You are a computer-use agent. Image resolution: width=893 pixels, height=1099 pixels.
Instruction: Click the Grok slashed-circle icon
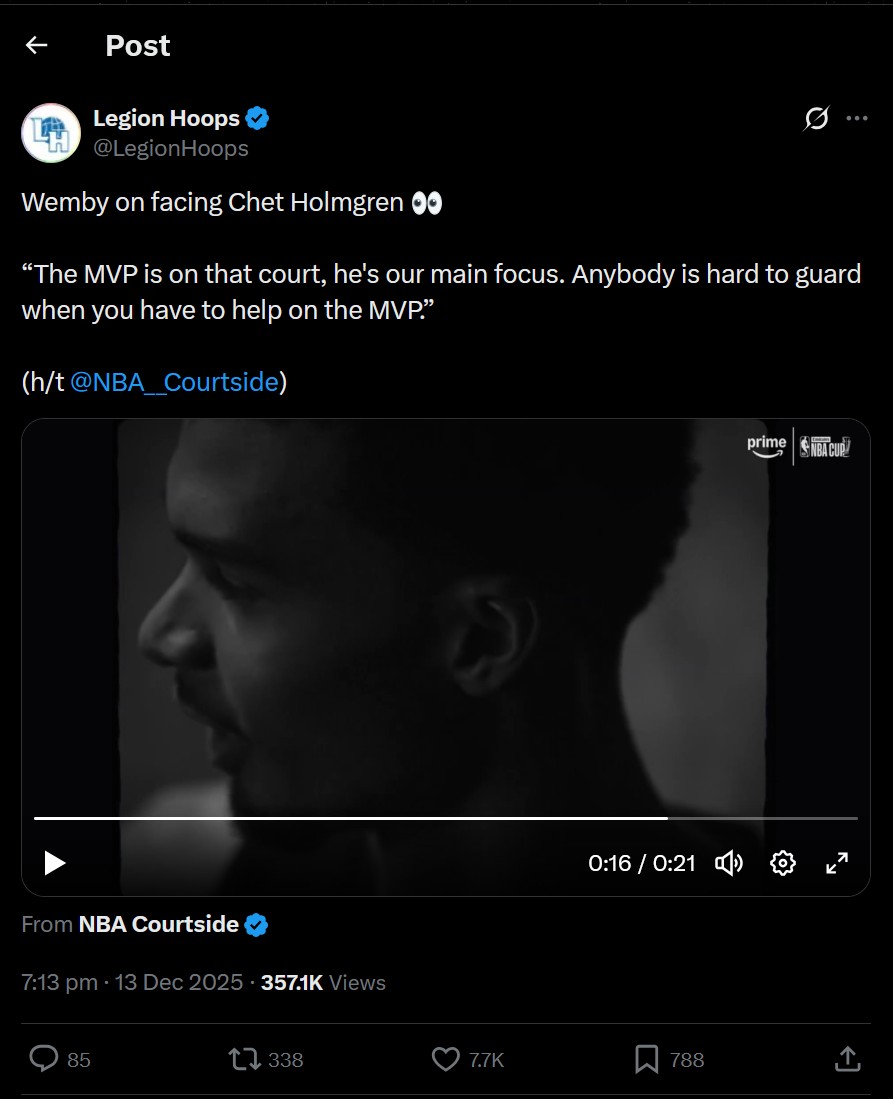pyautogui.click(x=817, y=118)
